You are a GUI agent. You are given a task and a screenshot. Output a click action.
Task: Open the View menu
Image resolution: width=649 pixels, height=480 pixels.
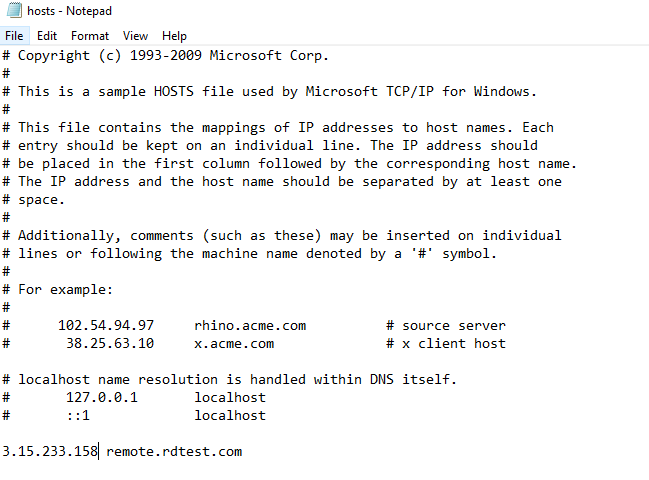(x=135, y=36)
